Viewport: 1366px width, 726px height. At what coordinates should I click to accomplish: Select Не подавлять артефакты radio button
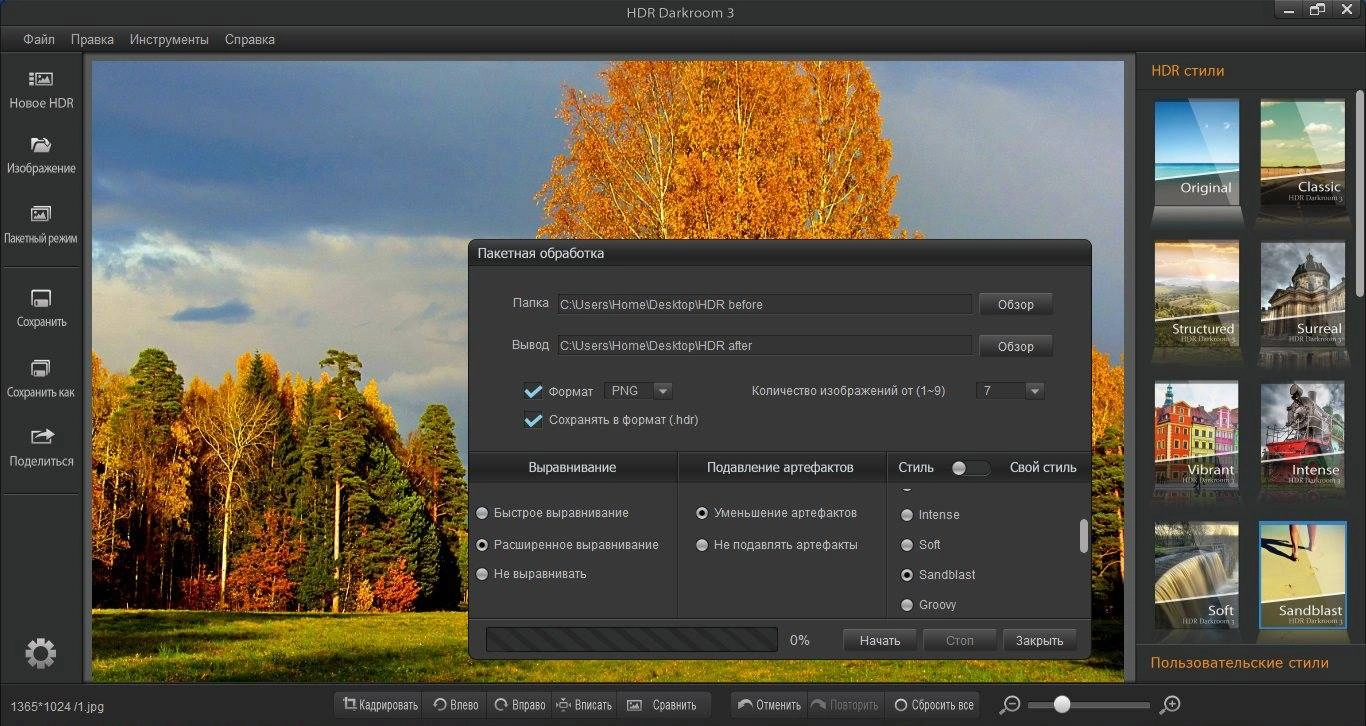pos(702,545)
